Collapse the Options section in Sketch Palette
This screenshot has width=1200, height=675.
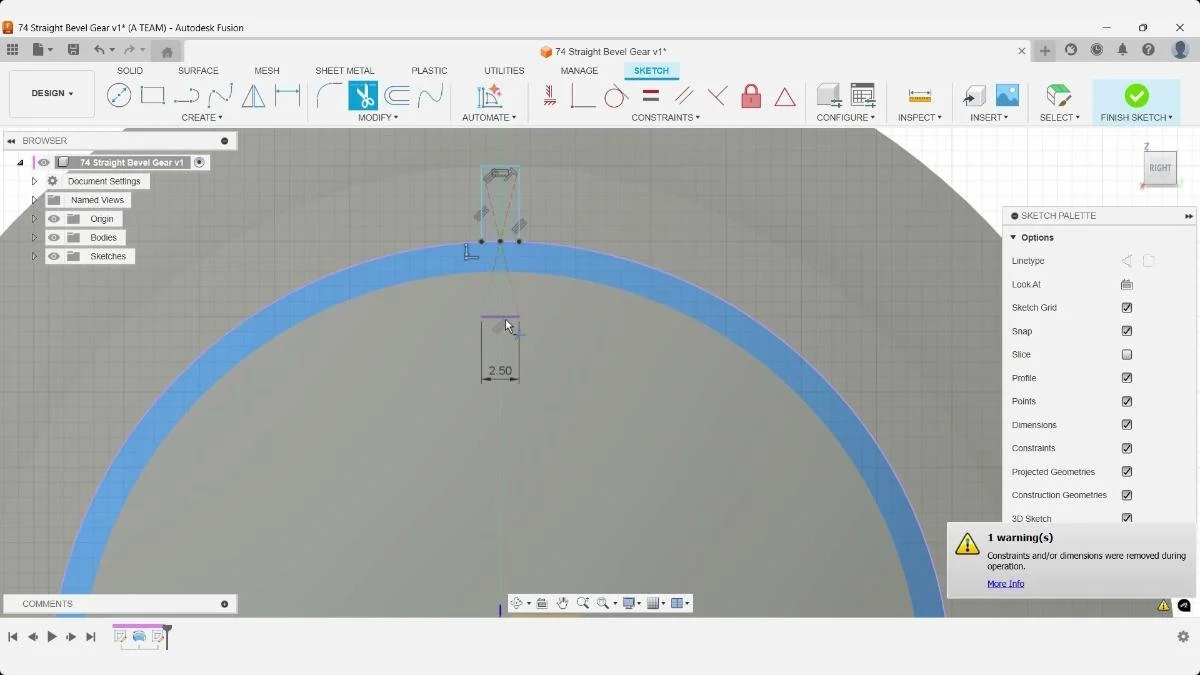pyautogui.click(x=1013, y=238)
